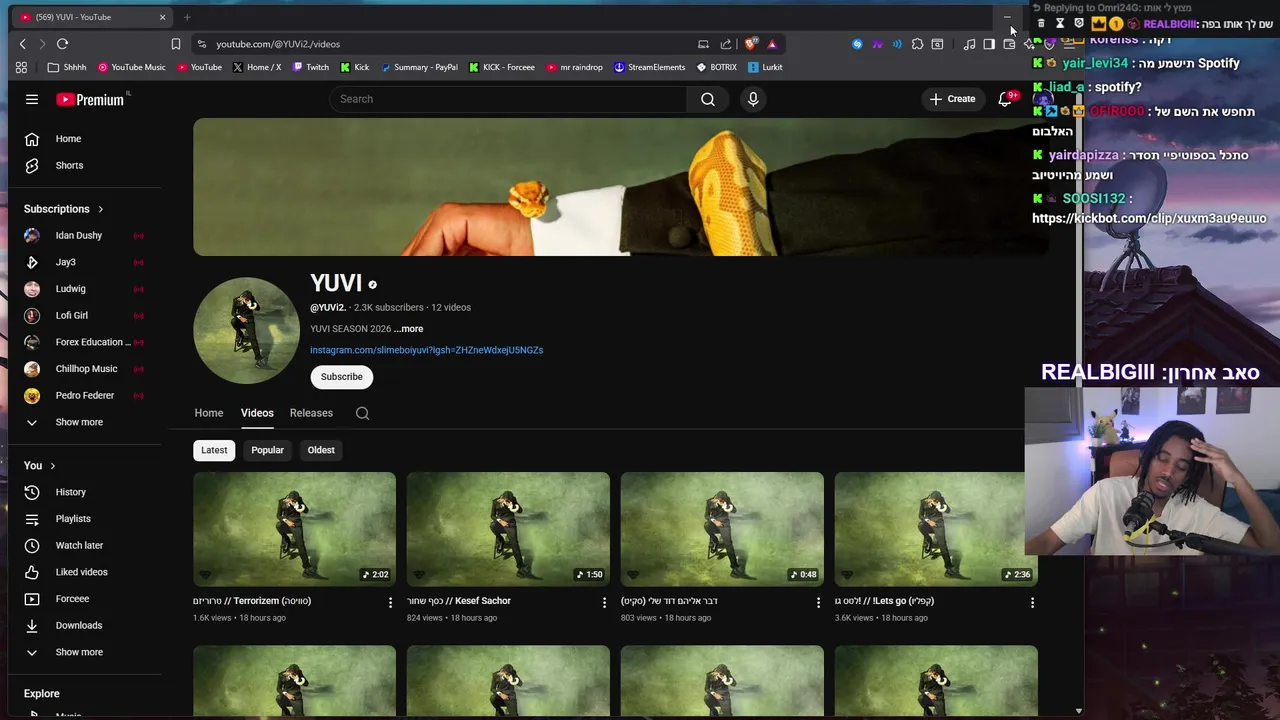Open the browser extensions puzzle icon
This screenshot has width=1280, height=720.
[917, 44]
